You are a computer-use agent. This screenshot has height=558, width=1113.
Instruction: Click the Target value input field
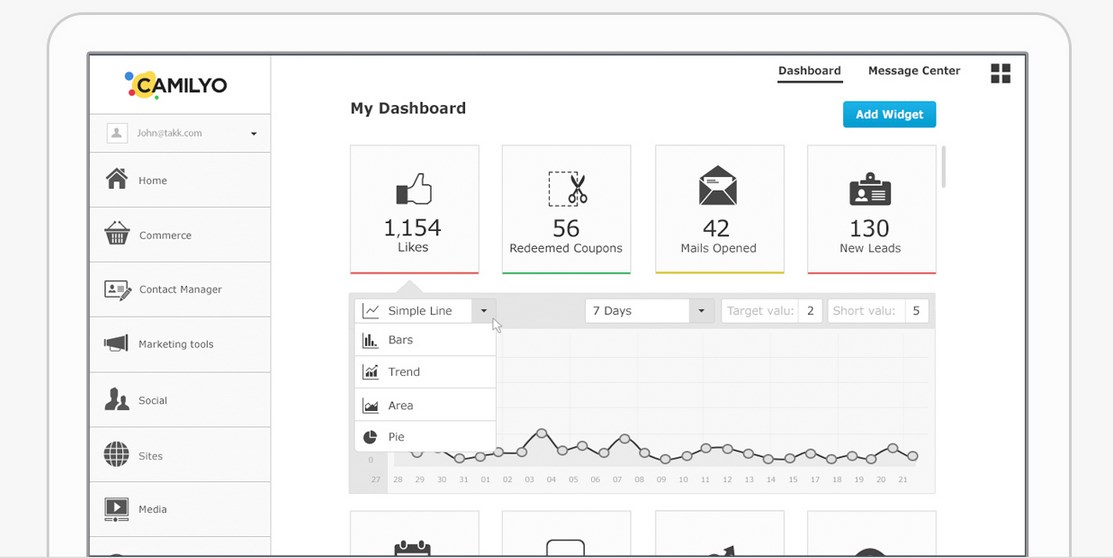pos(772,311)
